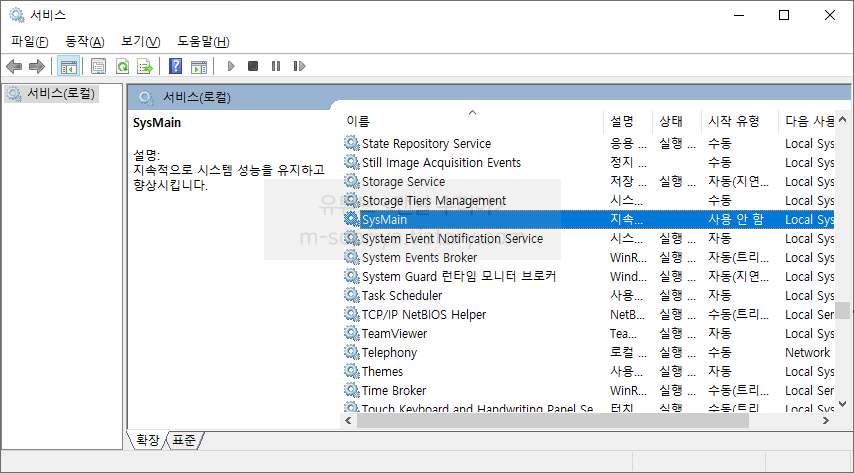Click the vertical scrollbar up arrow
The width and height of the screenshot is (854, 473).
click(843, 119)
